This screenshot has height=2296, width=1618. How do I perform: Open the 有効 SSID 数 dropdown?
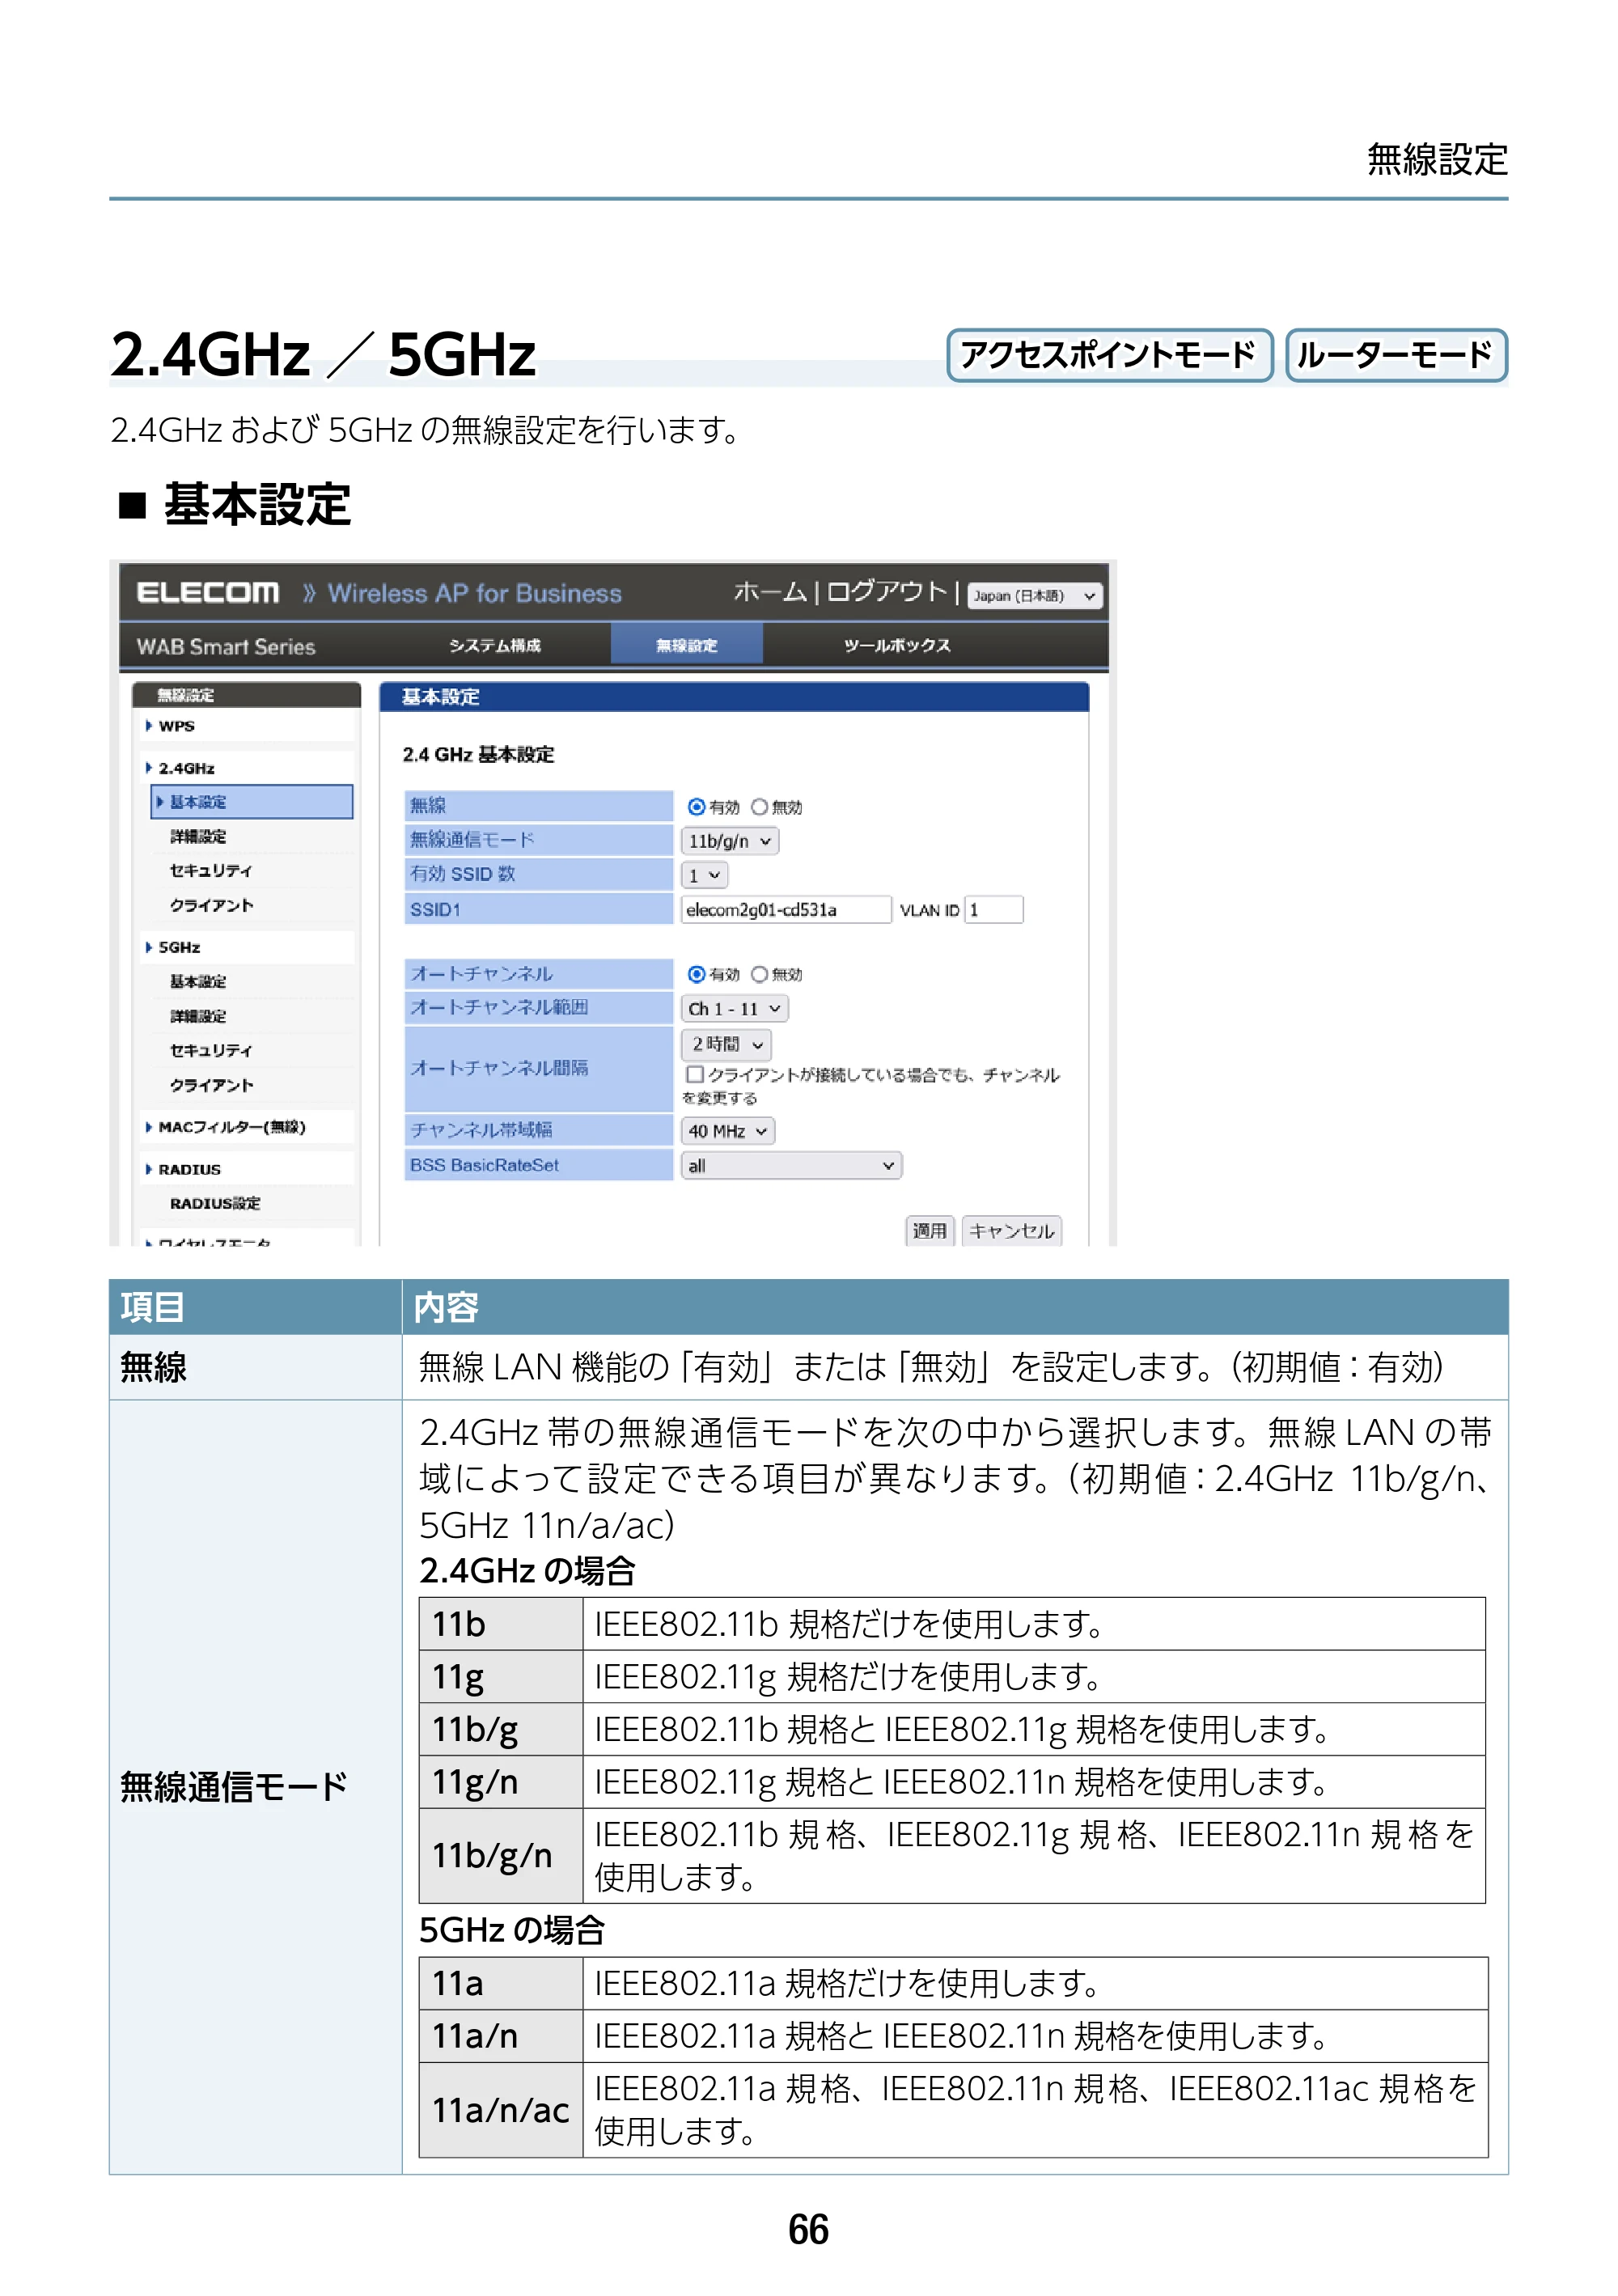[x=704, y=876]
